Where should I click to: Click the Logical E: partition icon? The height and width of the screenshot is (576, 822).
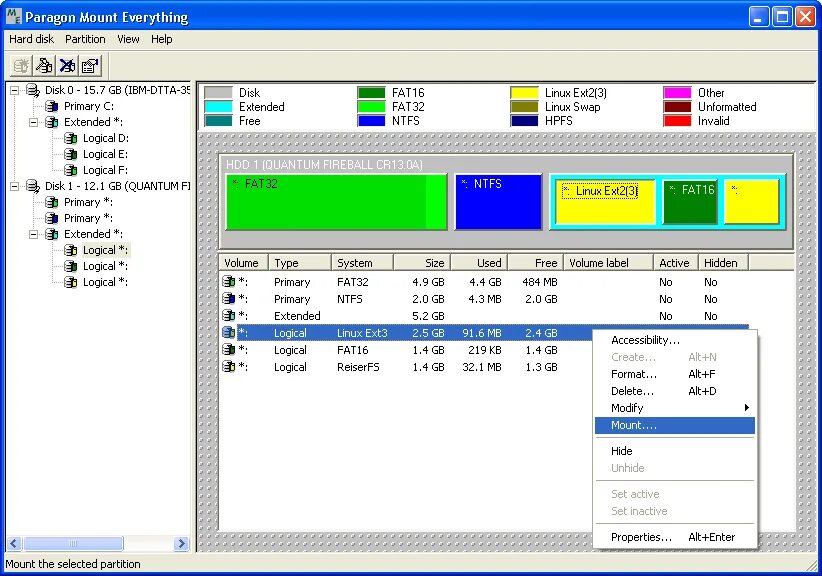(x=71, y=154)
